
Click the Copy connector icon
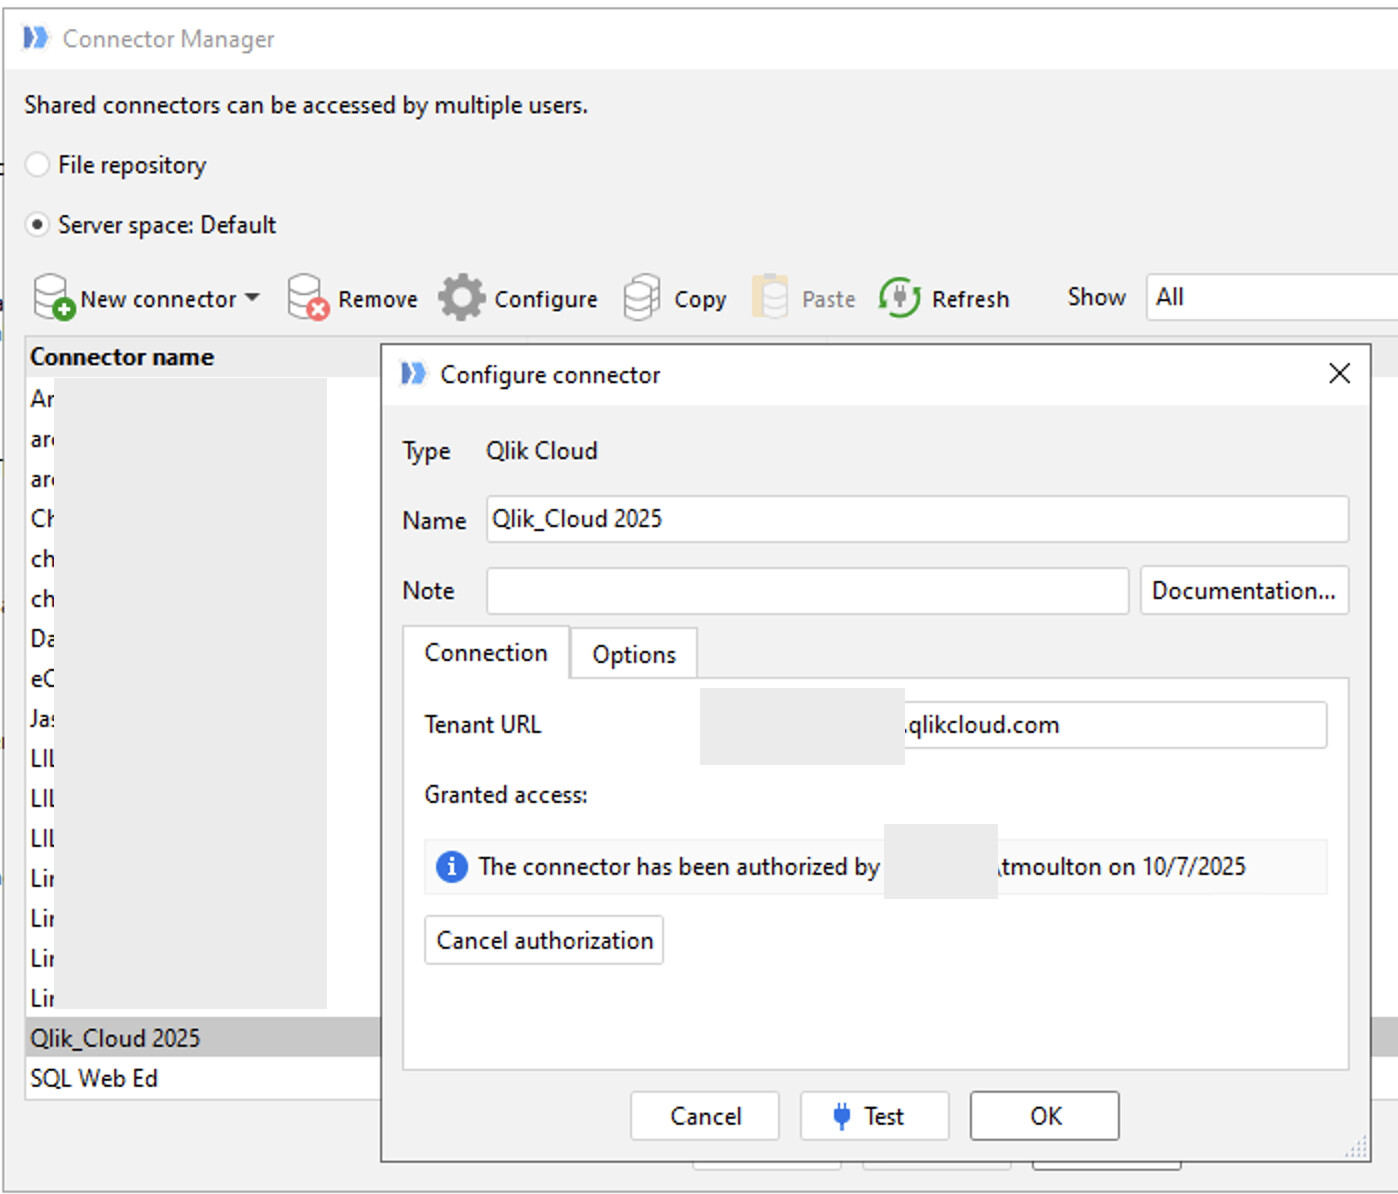642,298
